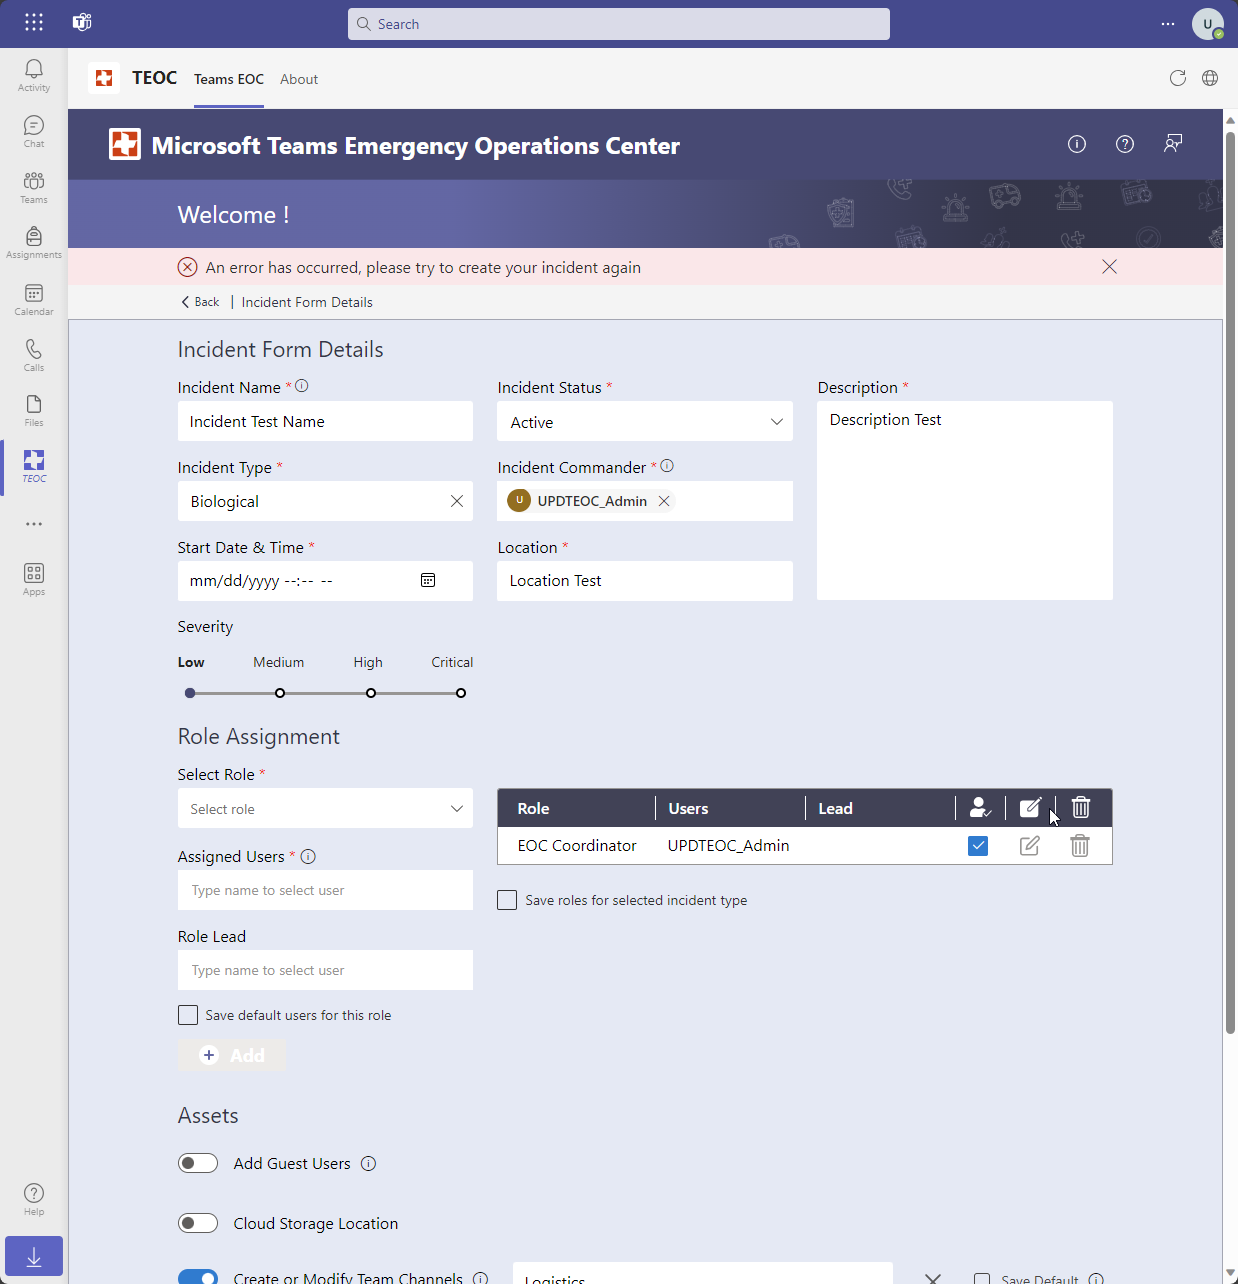This screenshot has height=1284, width=1238.
Task: Click the info icon in the EOC header
Action: click(1077, 144)
